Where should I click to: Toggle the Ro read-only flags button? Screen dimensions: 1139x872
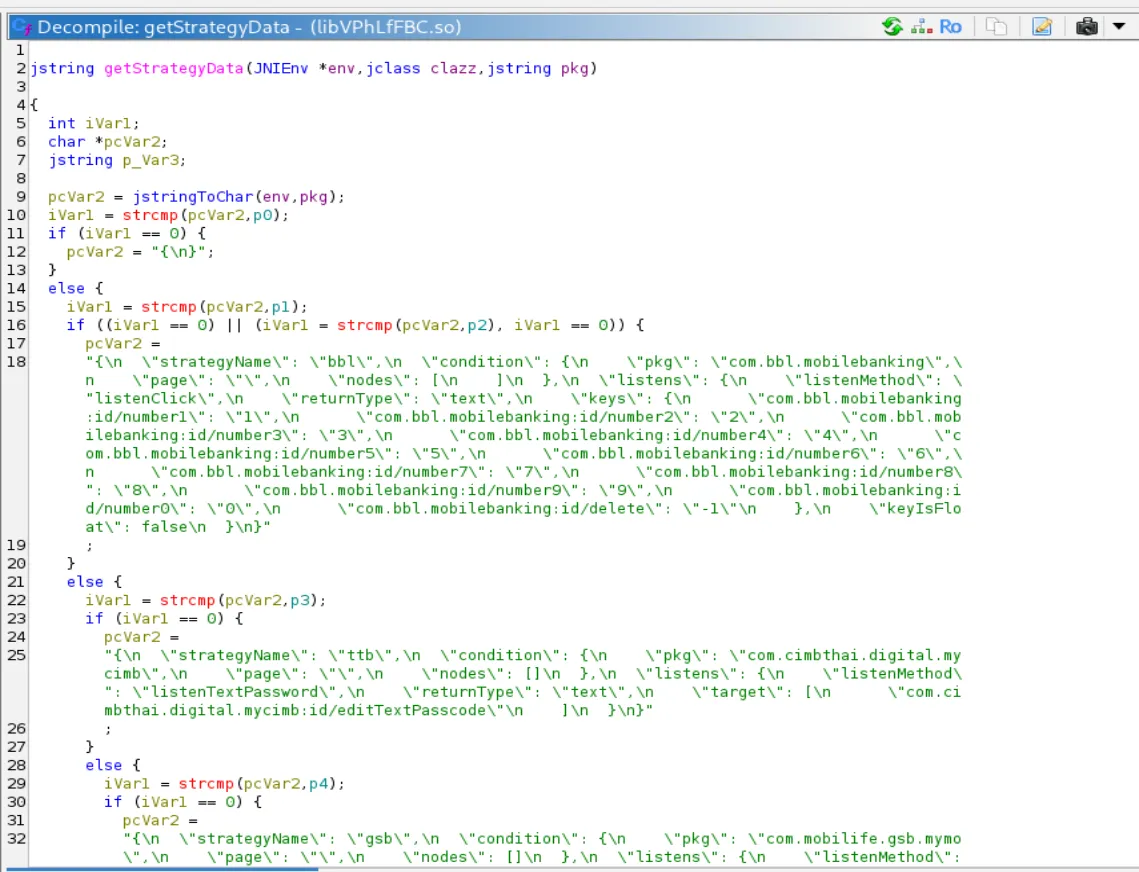coord(950,27)
